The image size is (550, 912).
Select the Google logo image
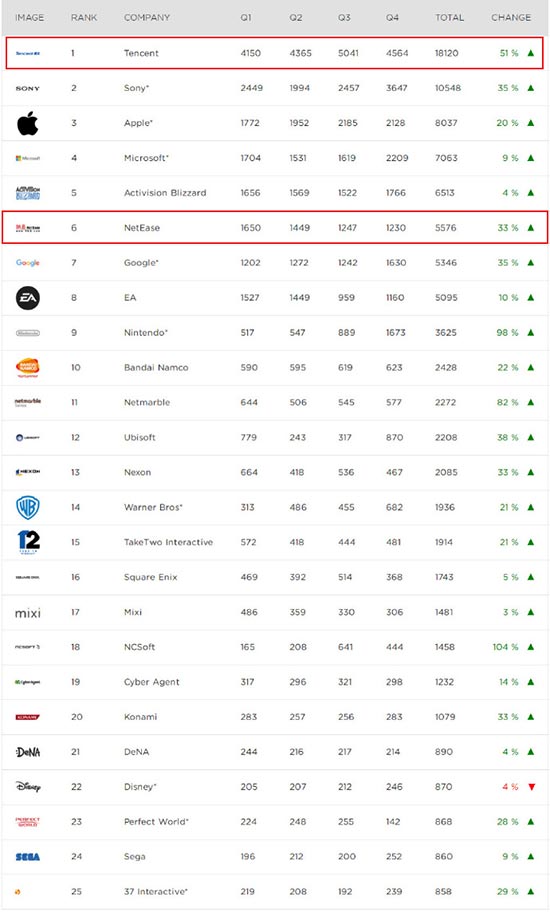[x=27, y=263]
